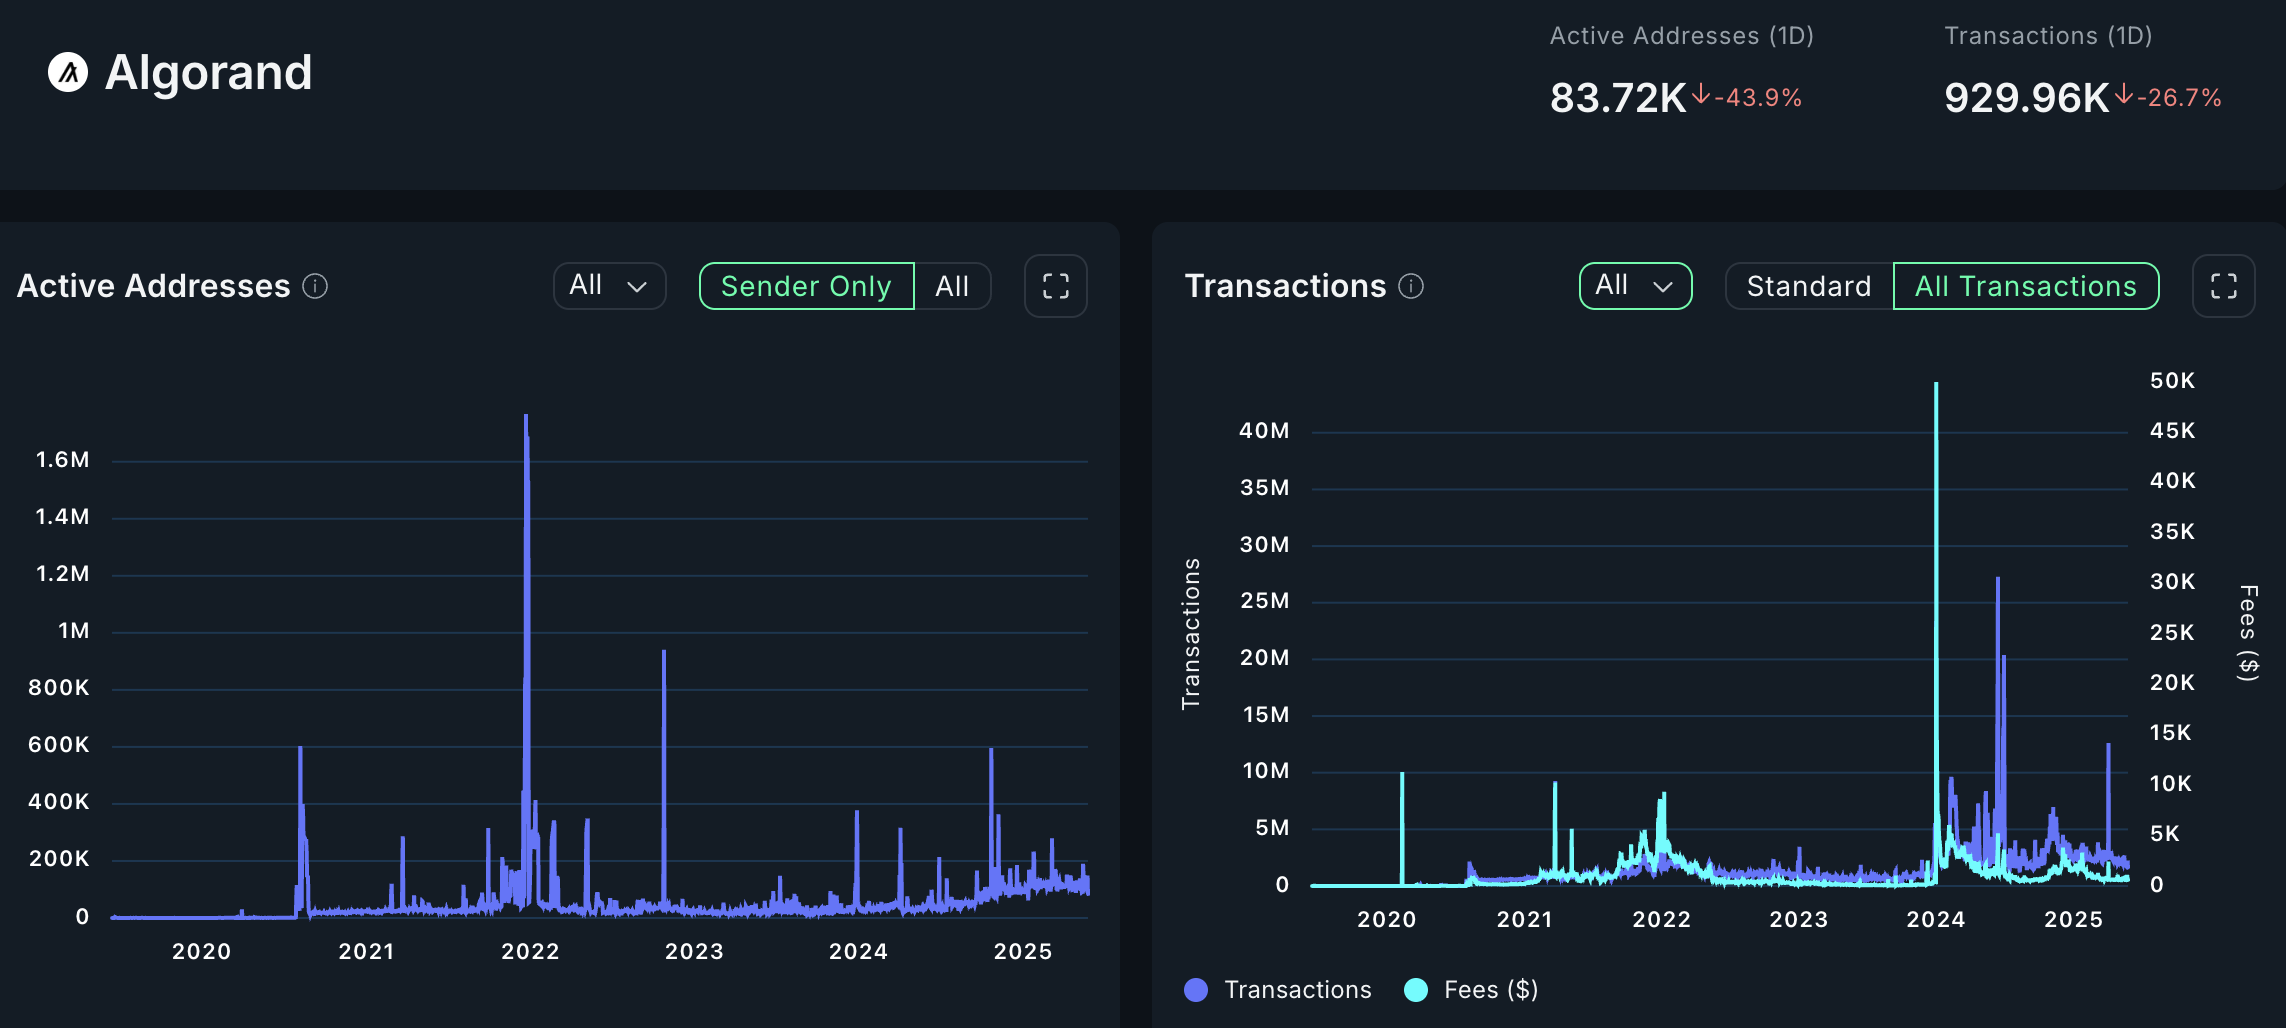Click the Active Addresses chart heading
2286x1028 pixels.
(x=154, y=286)
